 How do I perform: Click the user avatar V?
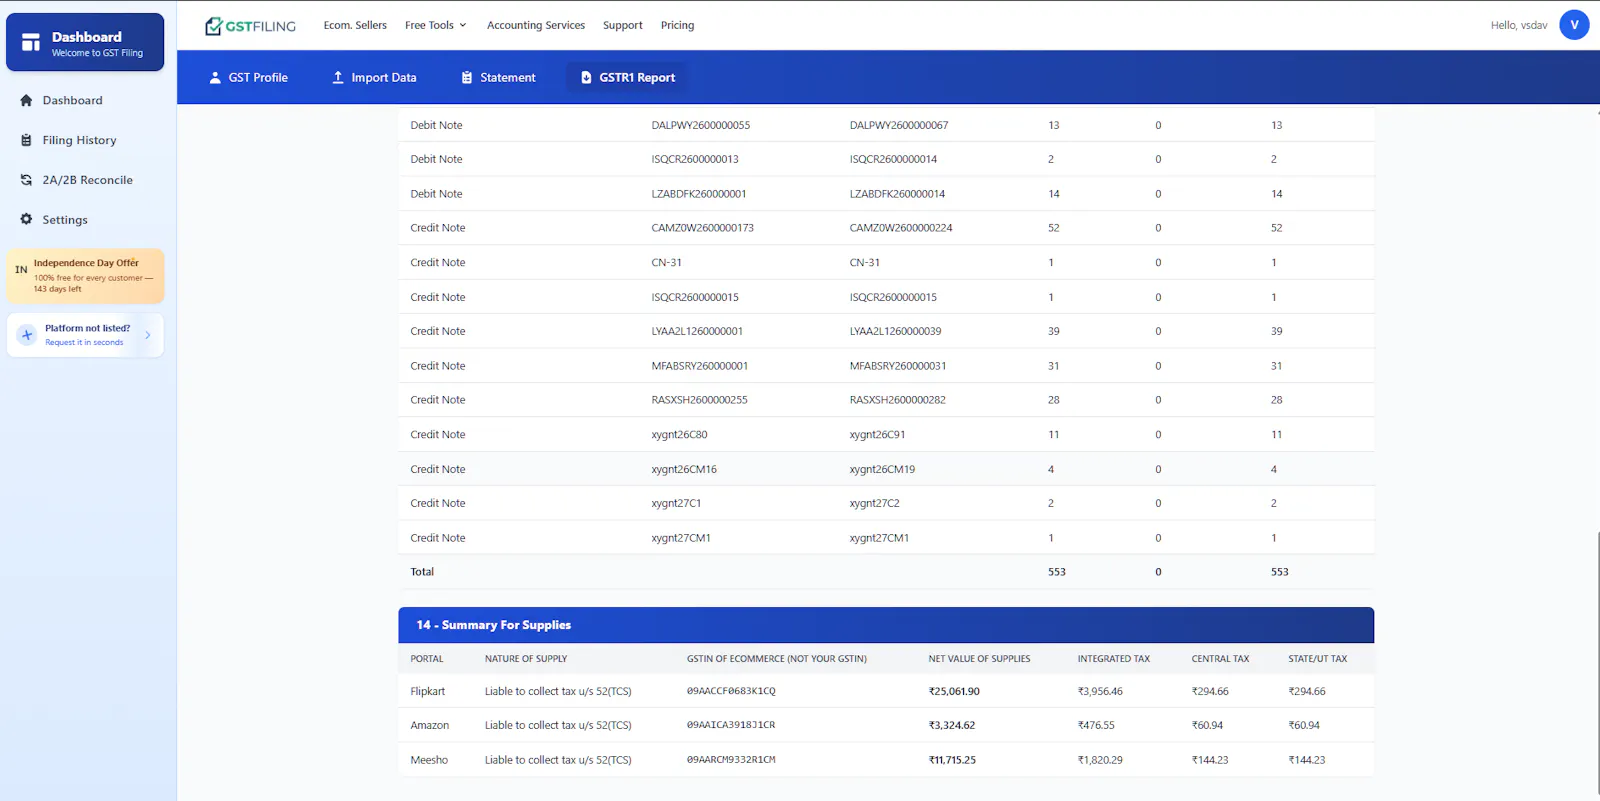1574,25
